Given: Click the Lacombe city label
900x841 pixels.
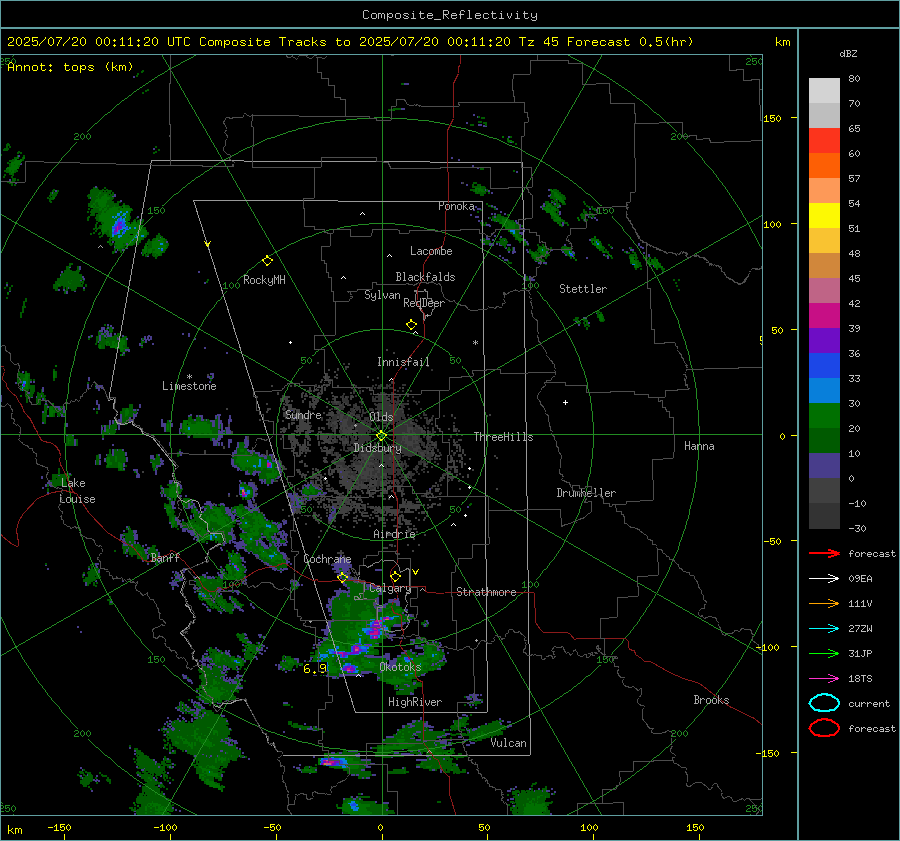Looking at the screenshot, I should pos(431,251).
